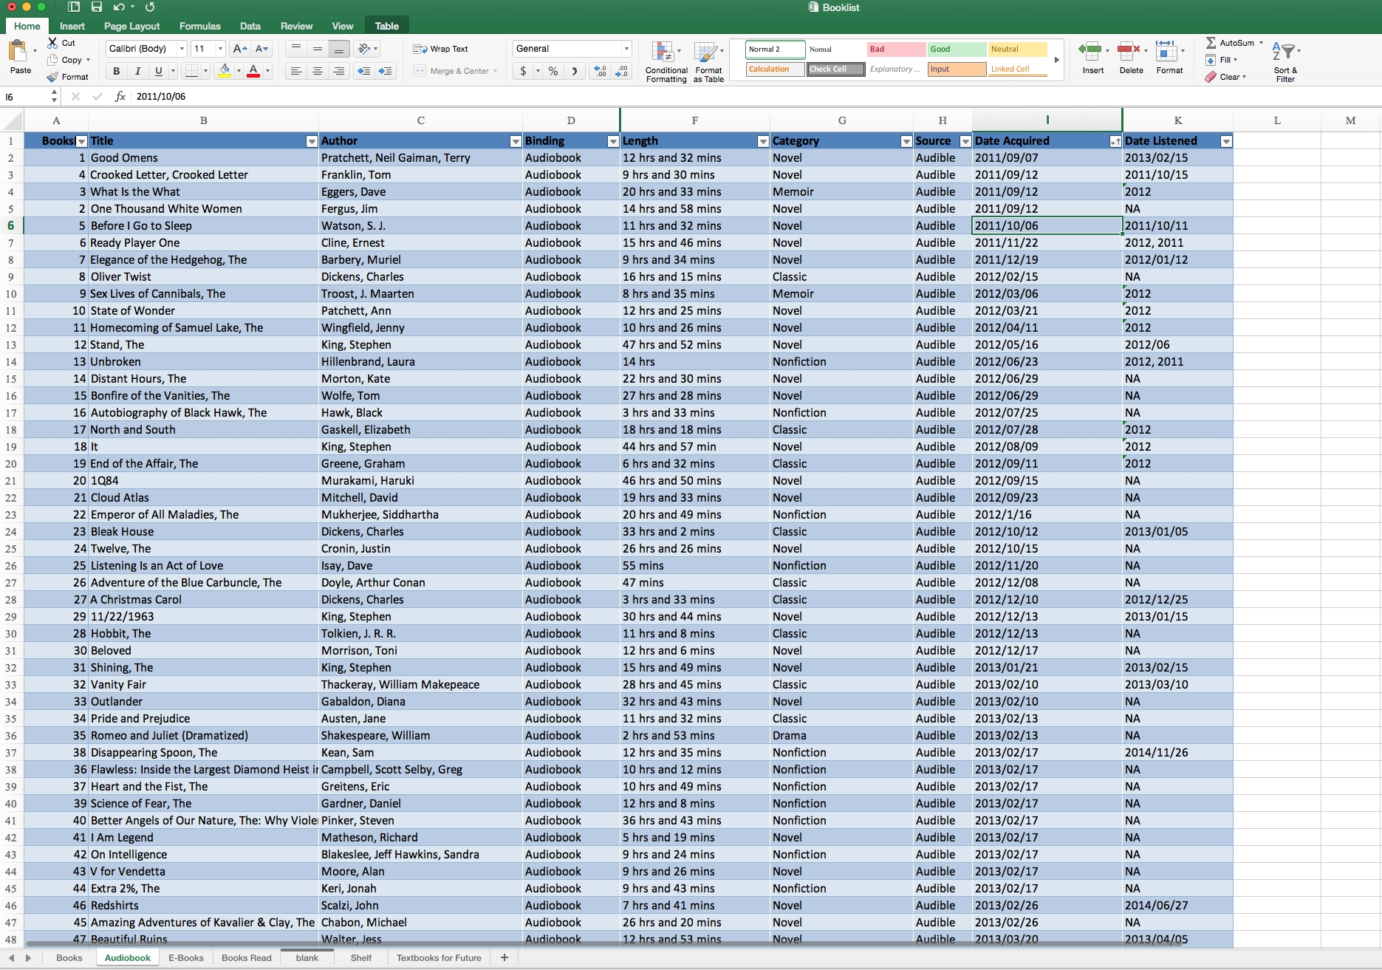Screen dimensions: 1382x970
Task: Open the General number format dropdown
Action: [x=627, y=47]
